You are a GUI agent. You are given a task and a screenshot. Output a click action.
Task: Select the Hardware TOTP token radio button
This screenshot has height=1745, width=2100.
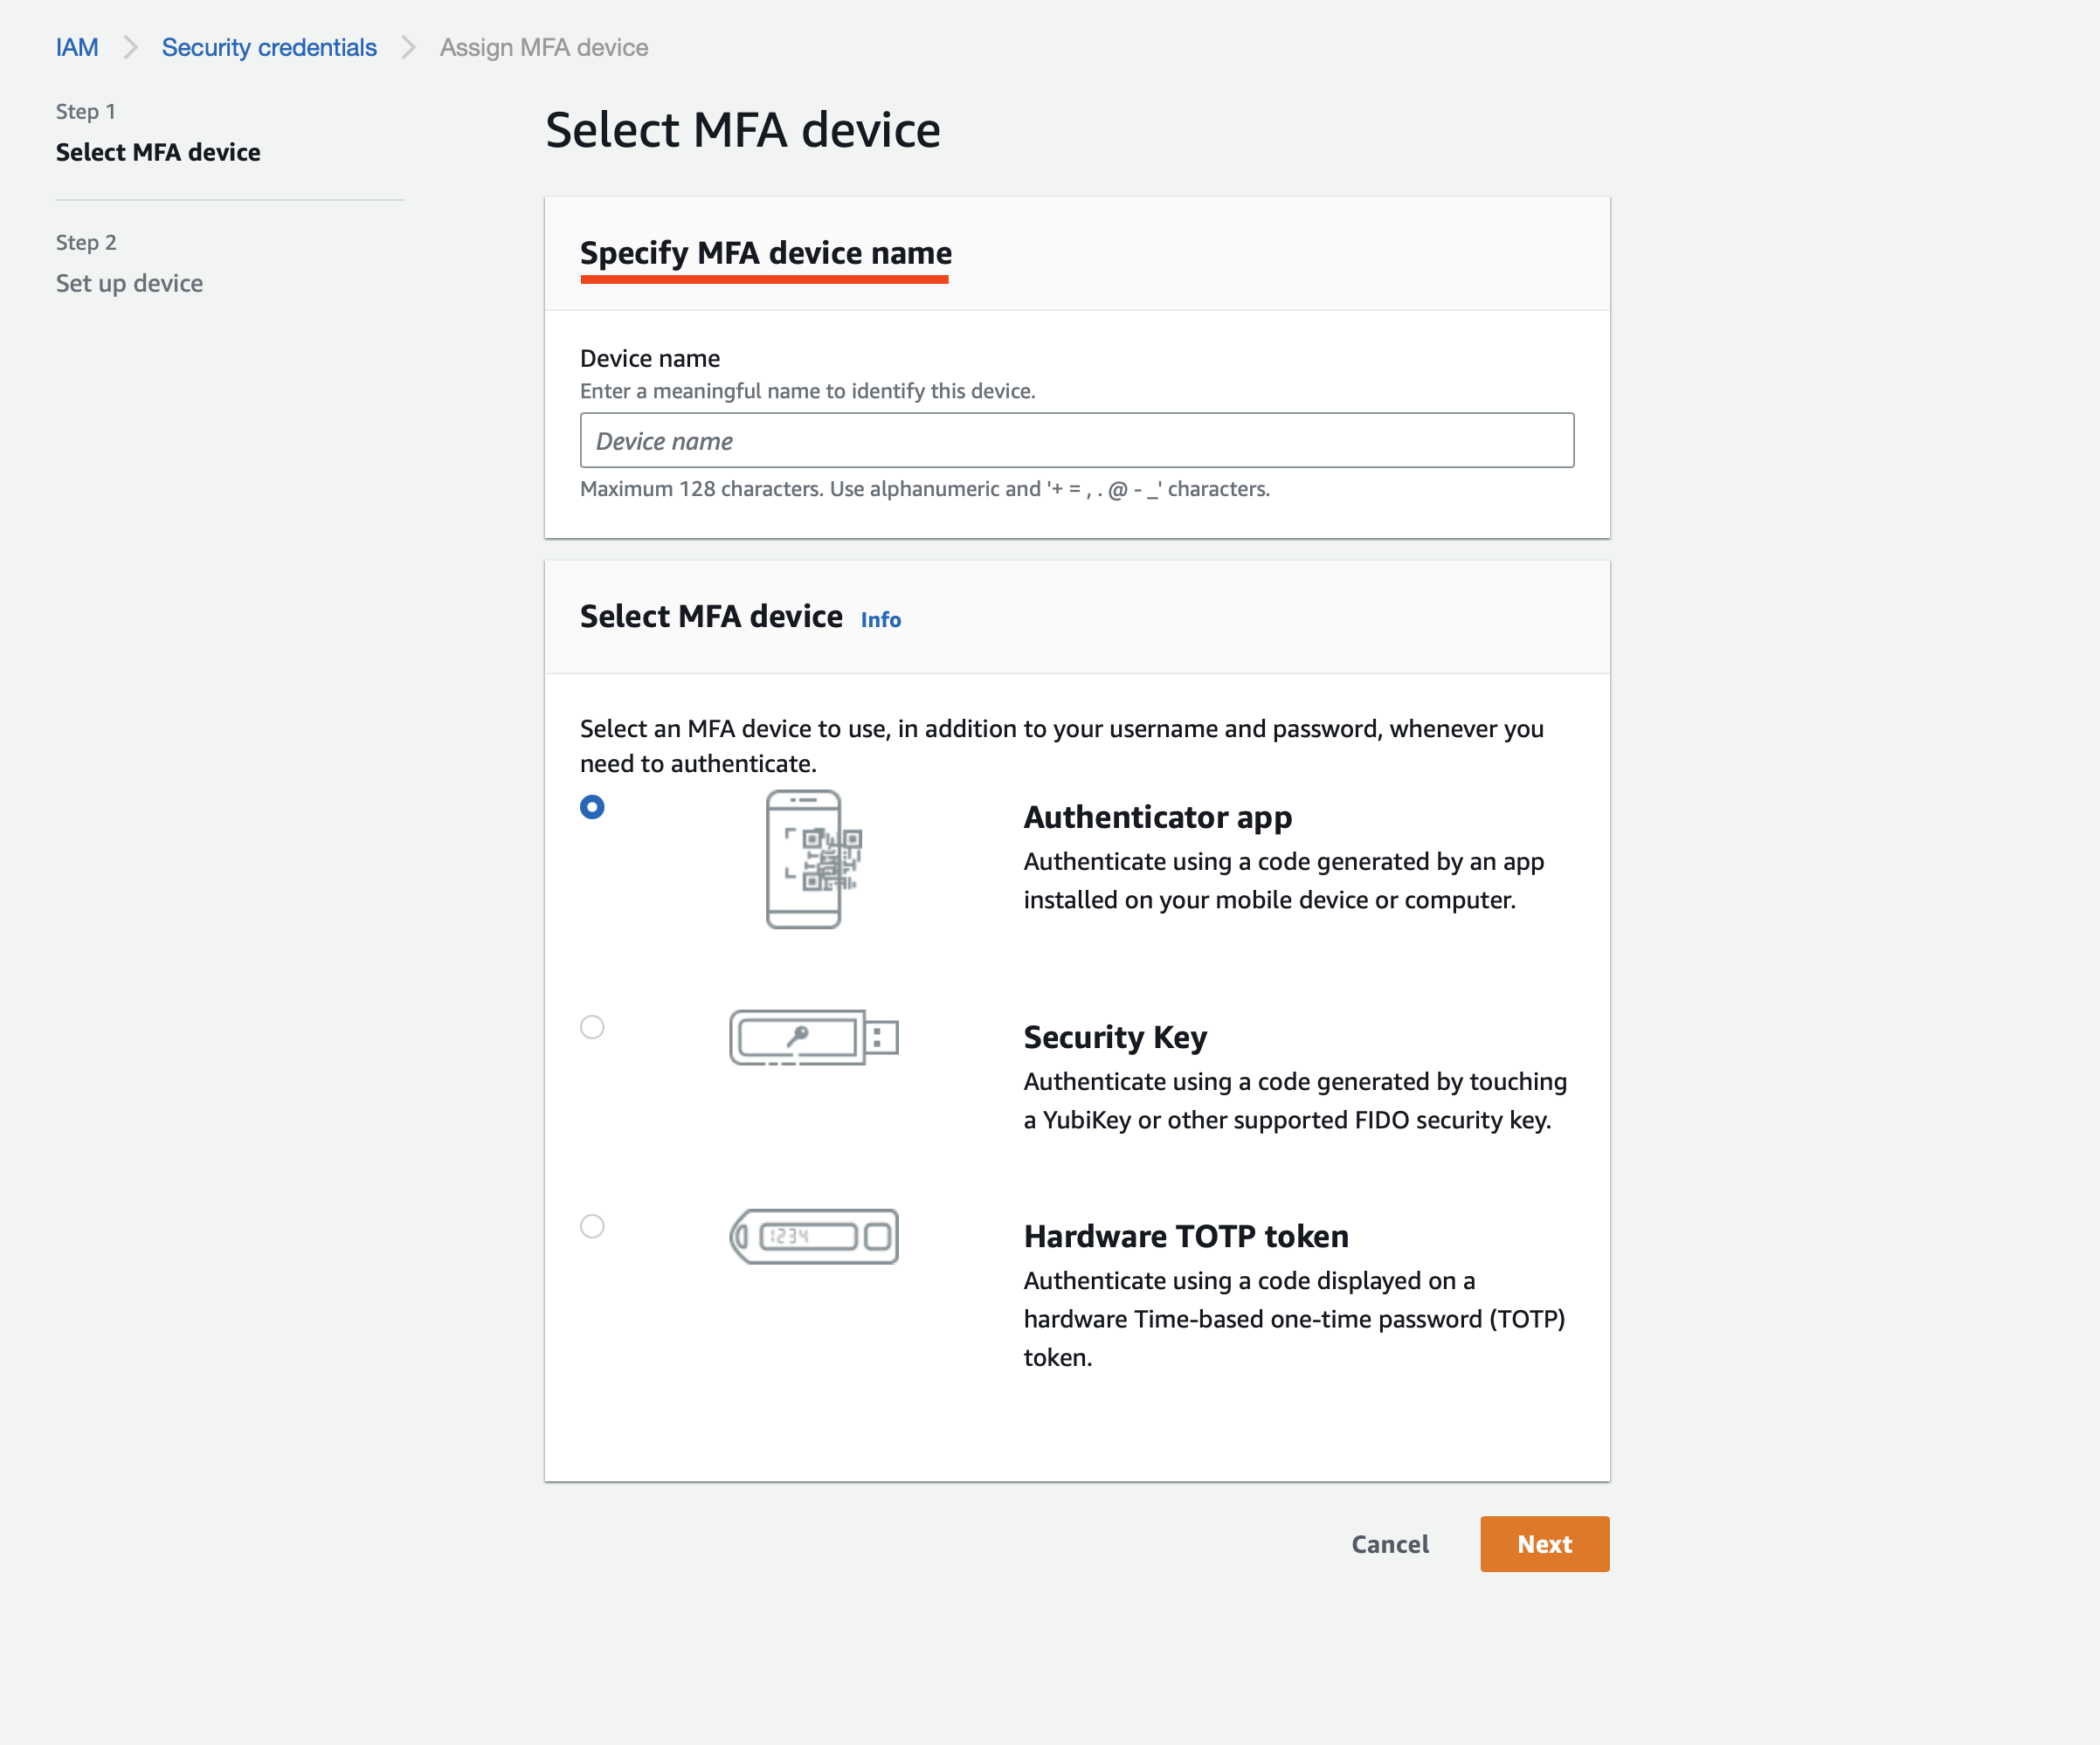point(592,1227)
